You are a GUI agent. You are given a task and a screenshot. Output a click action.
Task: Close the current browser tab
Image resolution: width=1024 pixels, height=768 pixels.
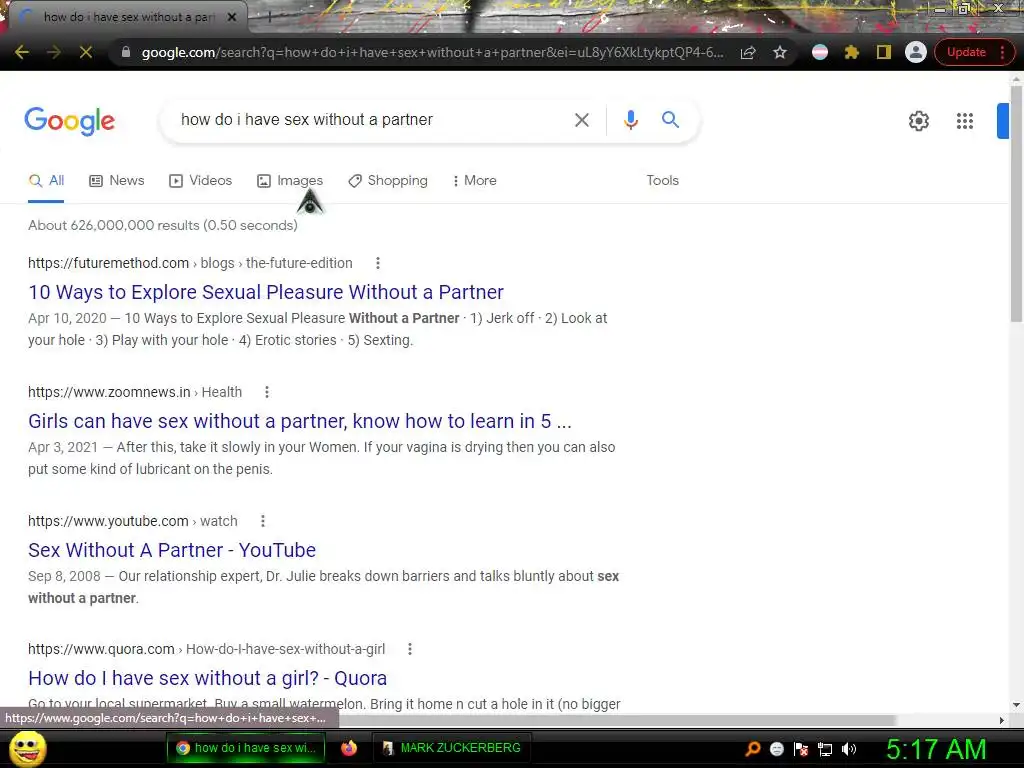[x=232, y=17]
